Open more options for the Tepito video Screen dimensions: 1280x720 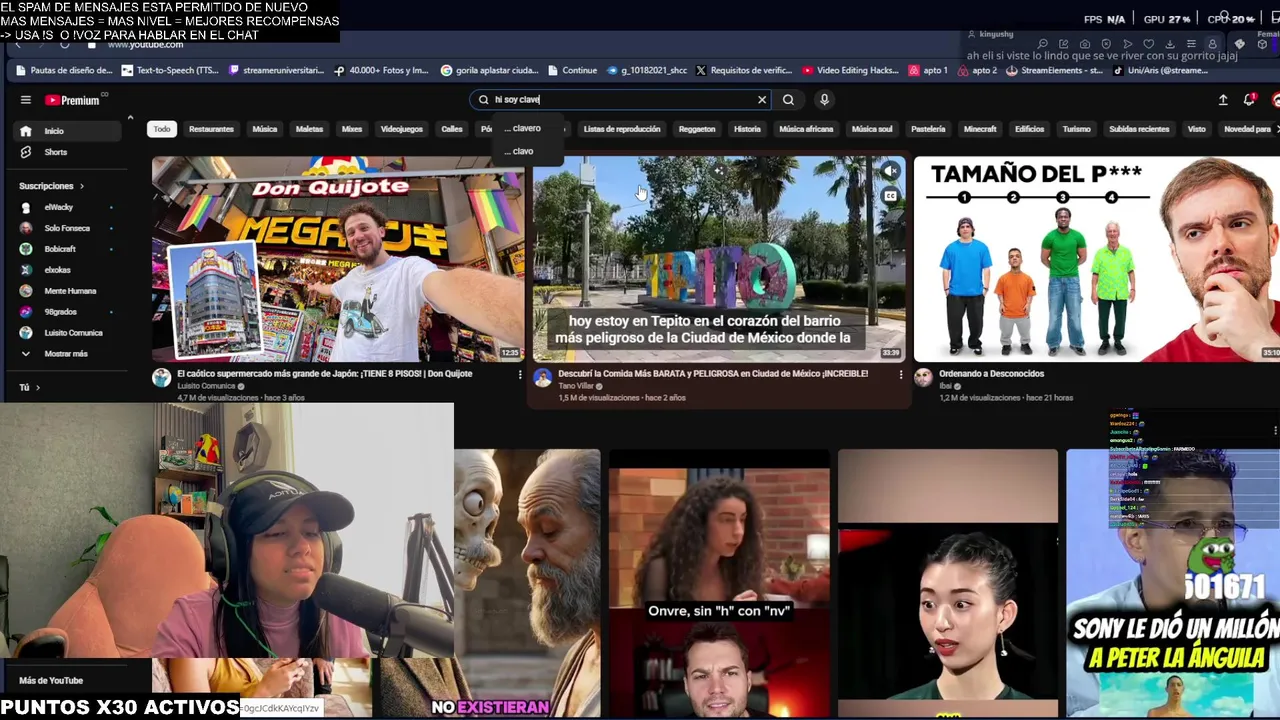pyautogui.click(x=900, y=375)
